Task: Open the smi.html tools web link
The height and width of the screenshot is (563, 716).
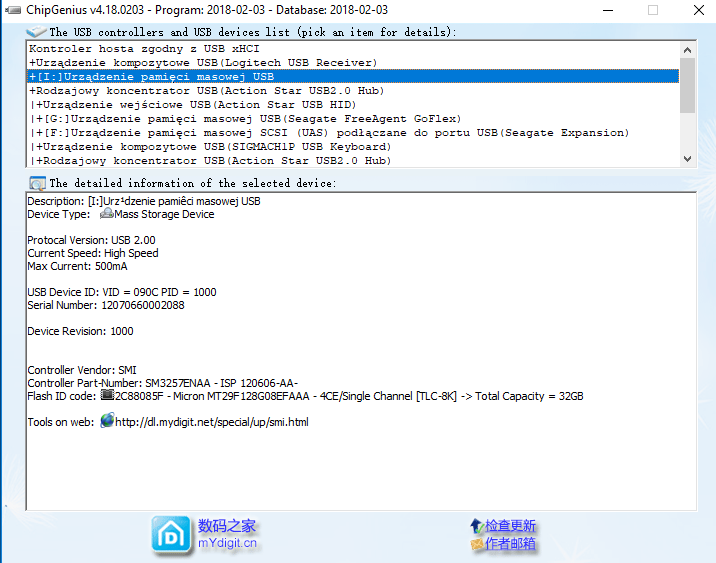Action: point(211,422)
